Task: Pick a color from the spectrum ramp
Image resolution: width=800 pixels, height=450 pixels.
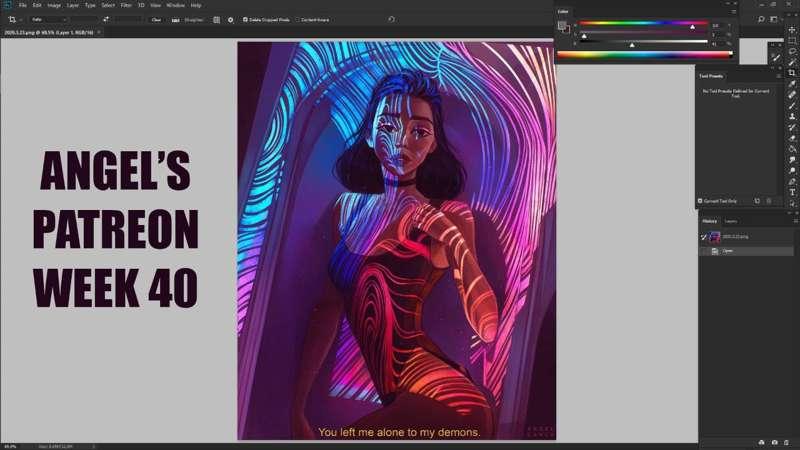Action: (644, 55)
